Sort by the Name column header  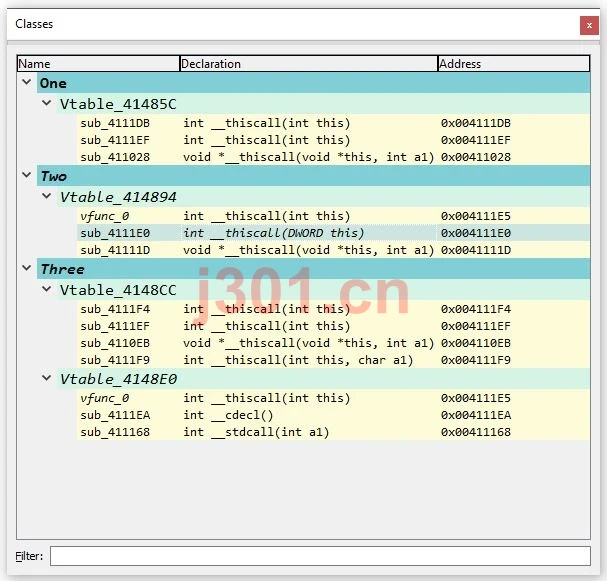(x=98, y=63)
